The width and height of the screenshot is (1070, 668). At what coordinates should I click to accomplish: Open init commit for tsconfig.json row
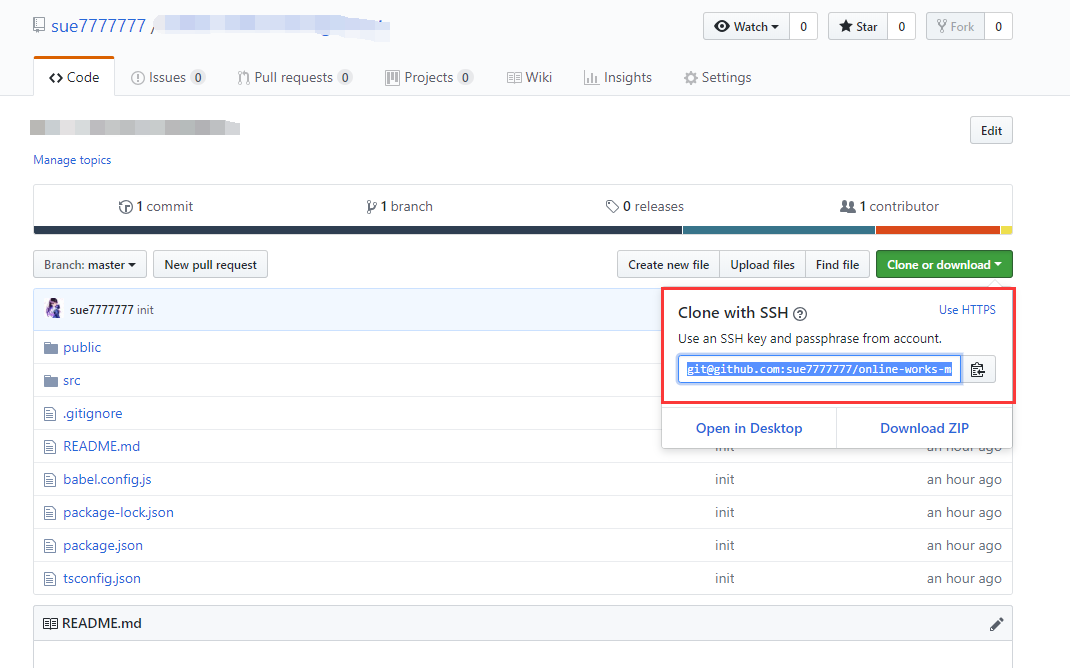[x=725, y=579]
